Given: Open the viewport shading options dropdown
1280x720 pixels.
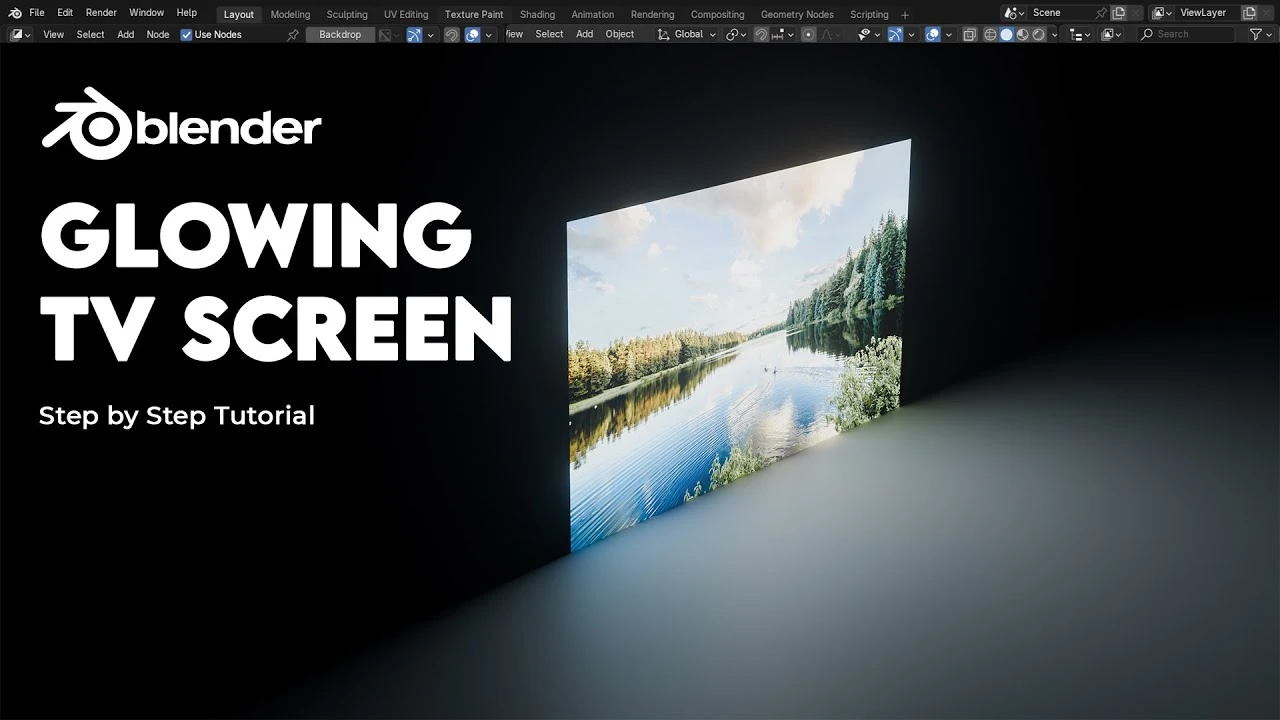Looking at the screenshot, I should [x=1054, y=34].
